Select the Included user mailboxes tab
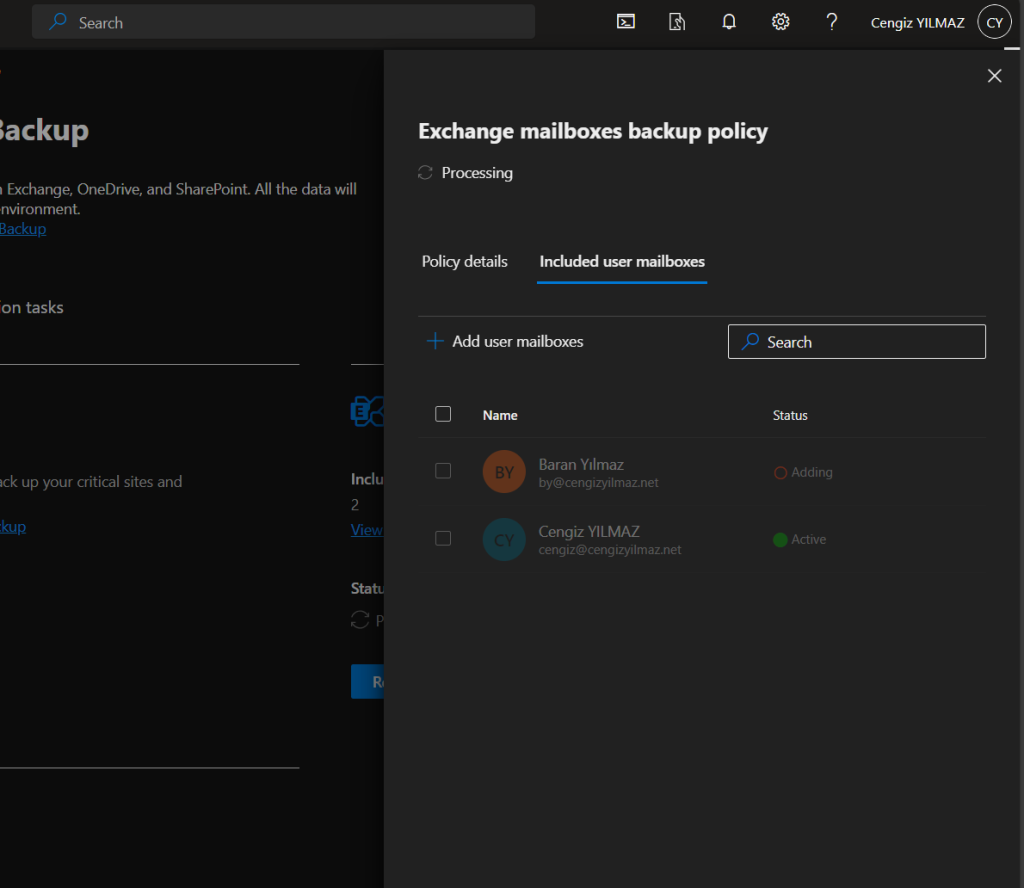Image resolution: width=1024 pixels, height=888 pixels. (622, 261)
